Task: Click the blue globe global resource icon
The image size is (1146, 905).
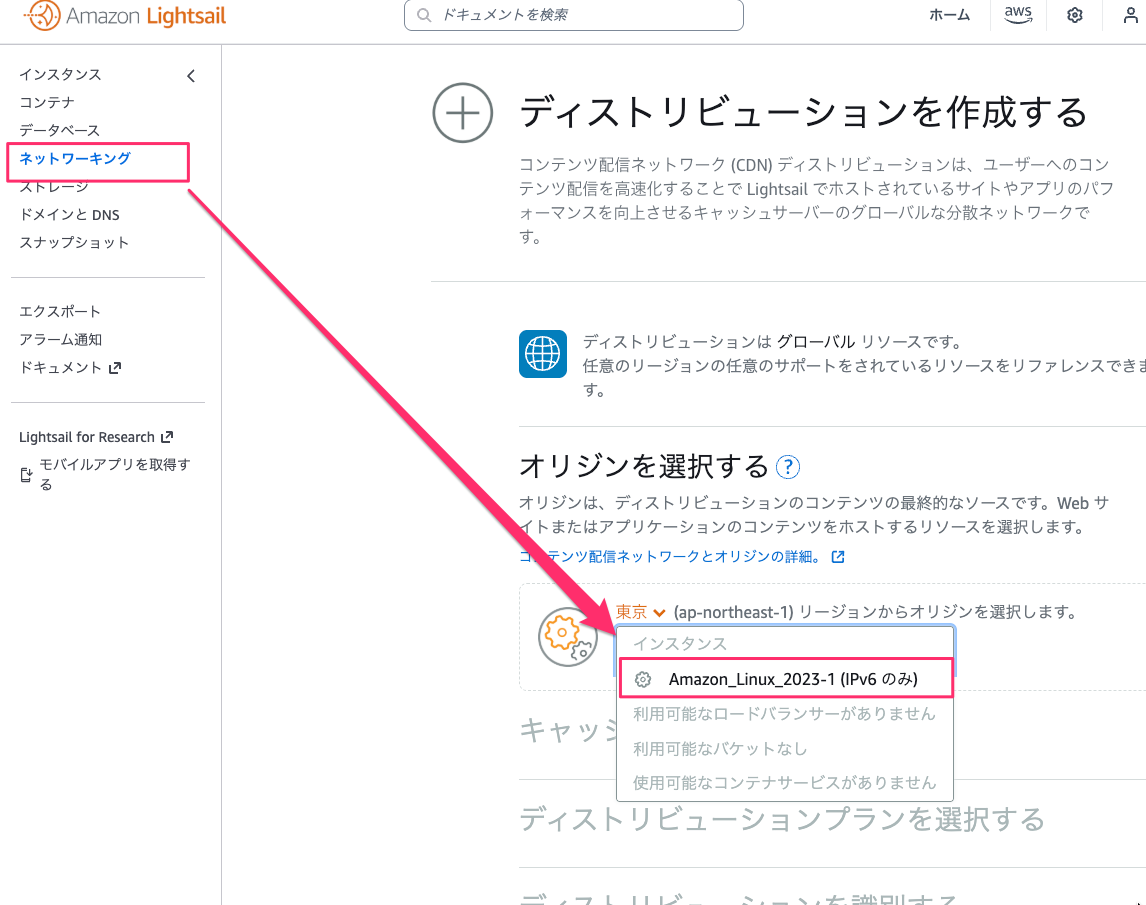Action: tap(542, 354)
